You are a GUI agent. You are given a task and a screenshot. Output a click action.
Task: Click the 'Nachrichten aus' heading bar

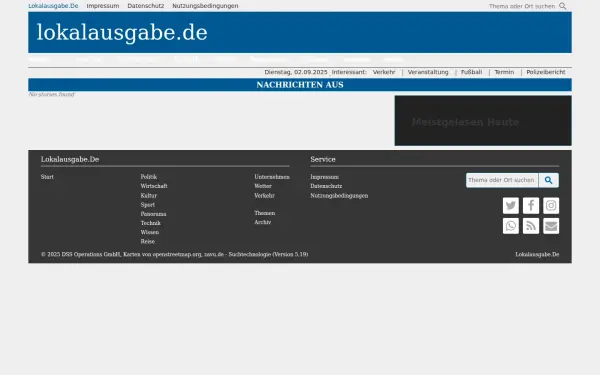(x=300, y=85)
